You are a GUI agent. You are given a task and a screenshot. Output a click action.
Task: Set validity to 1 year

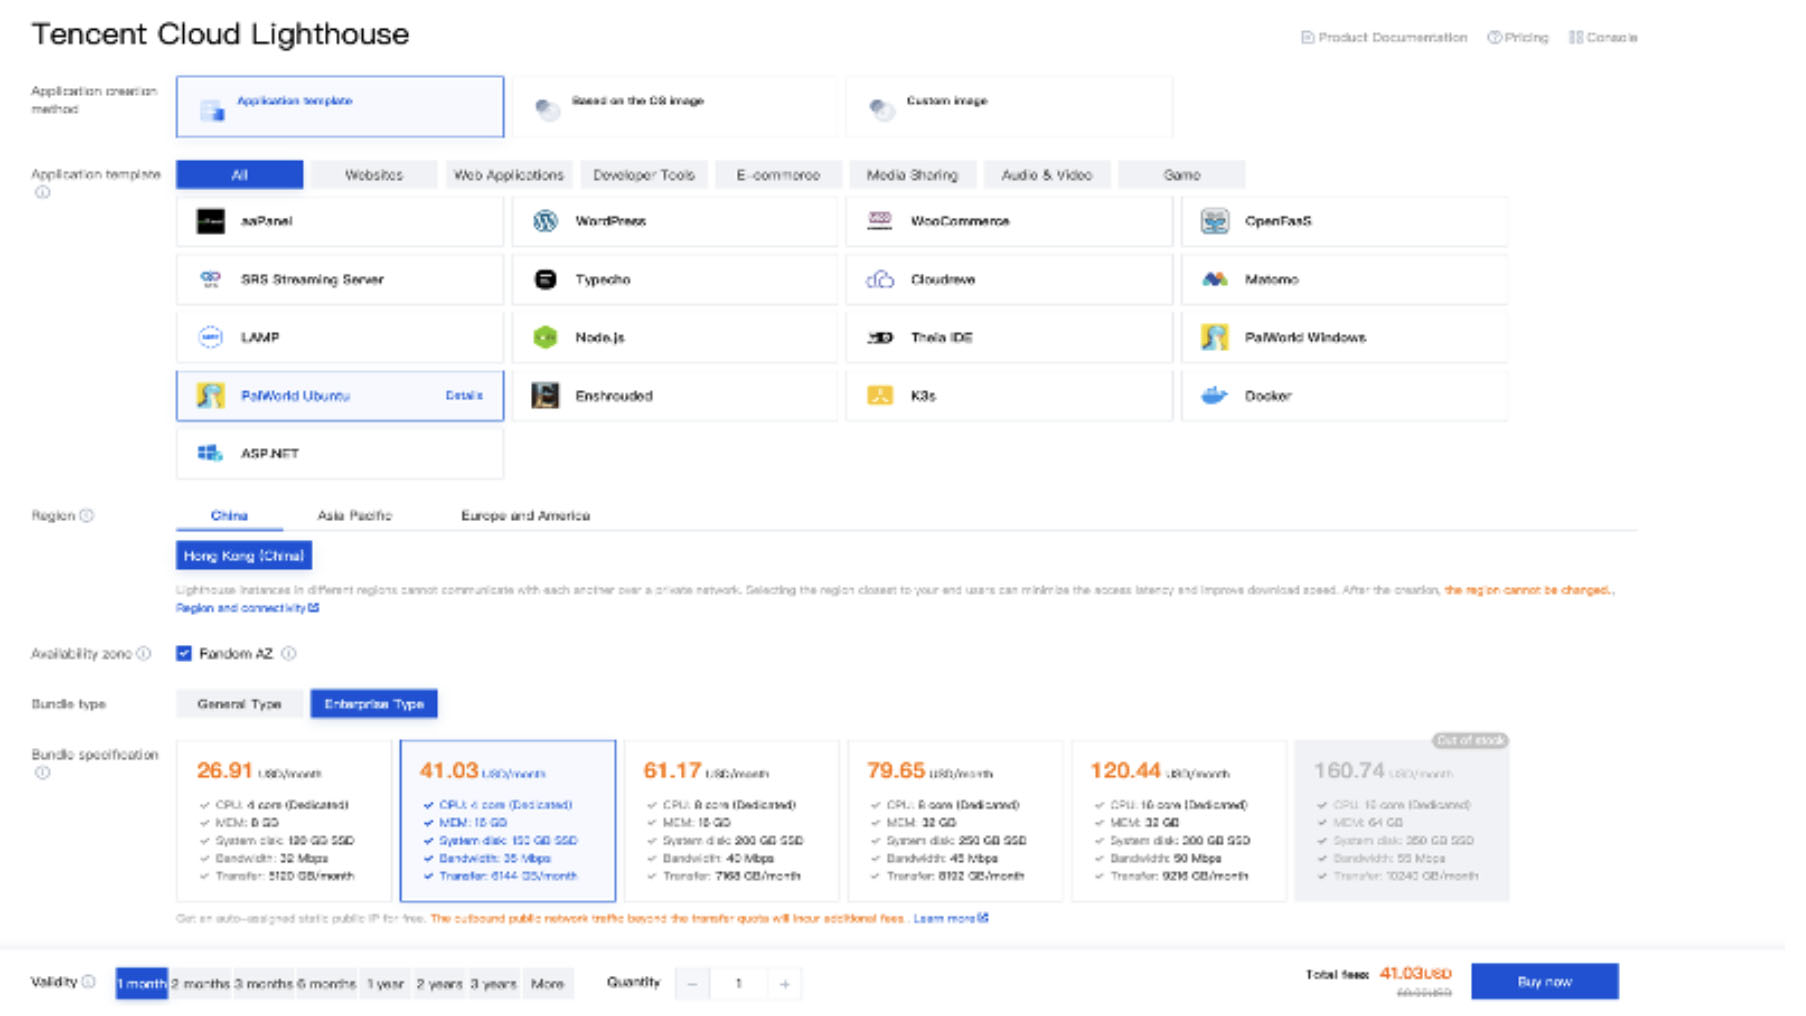(x=385, y=983)
